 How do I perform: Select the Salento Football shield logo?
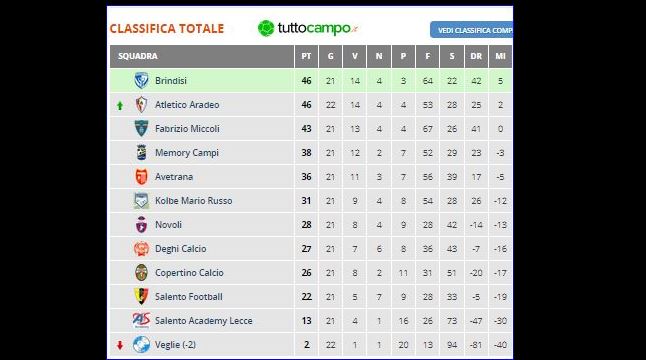[141, 297]
